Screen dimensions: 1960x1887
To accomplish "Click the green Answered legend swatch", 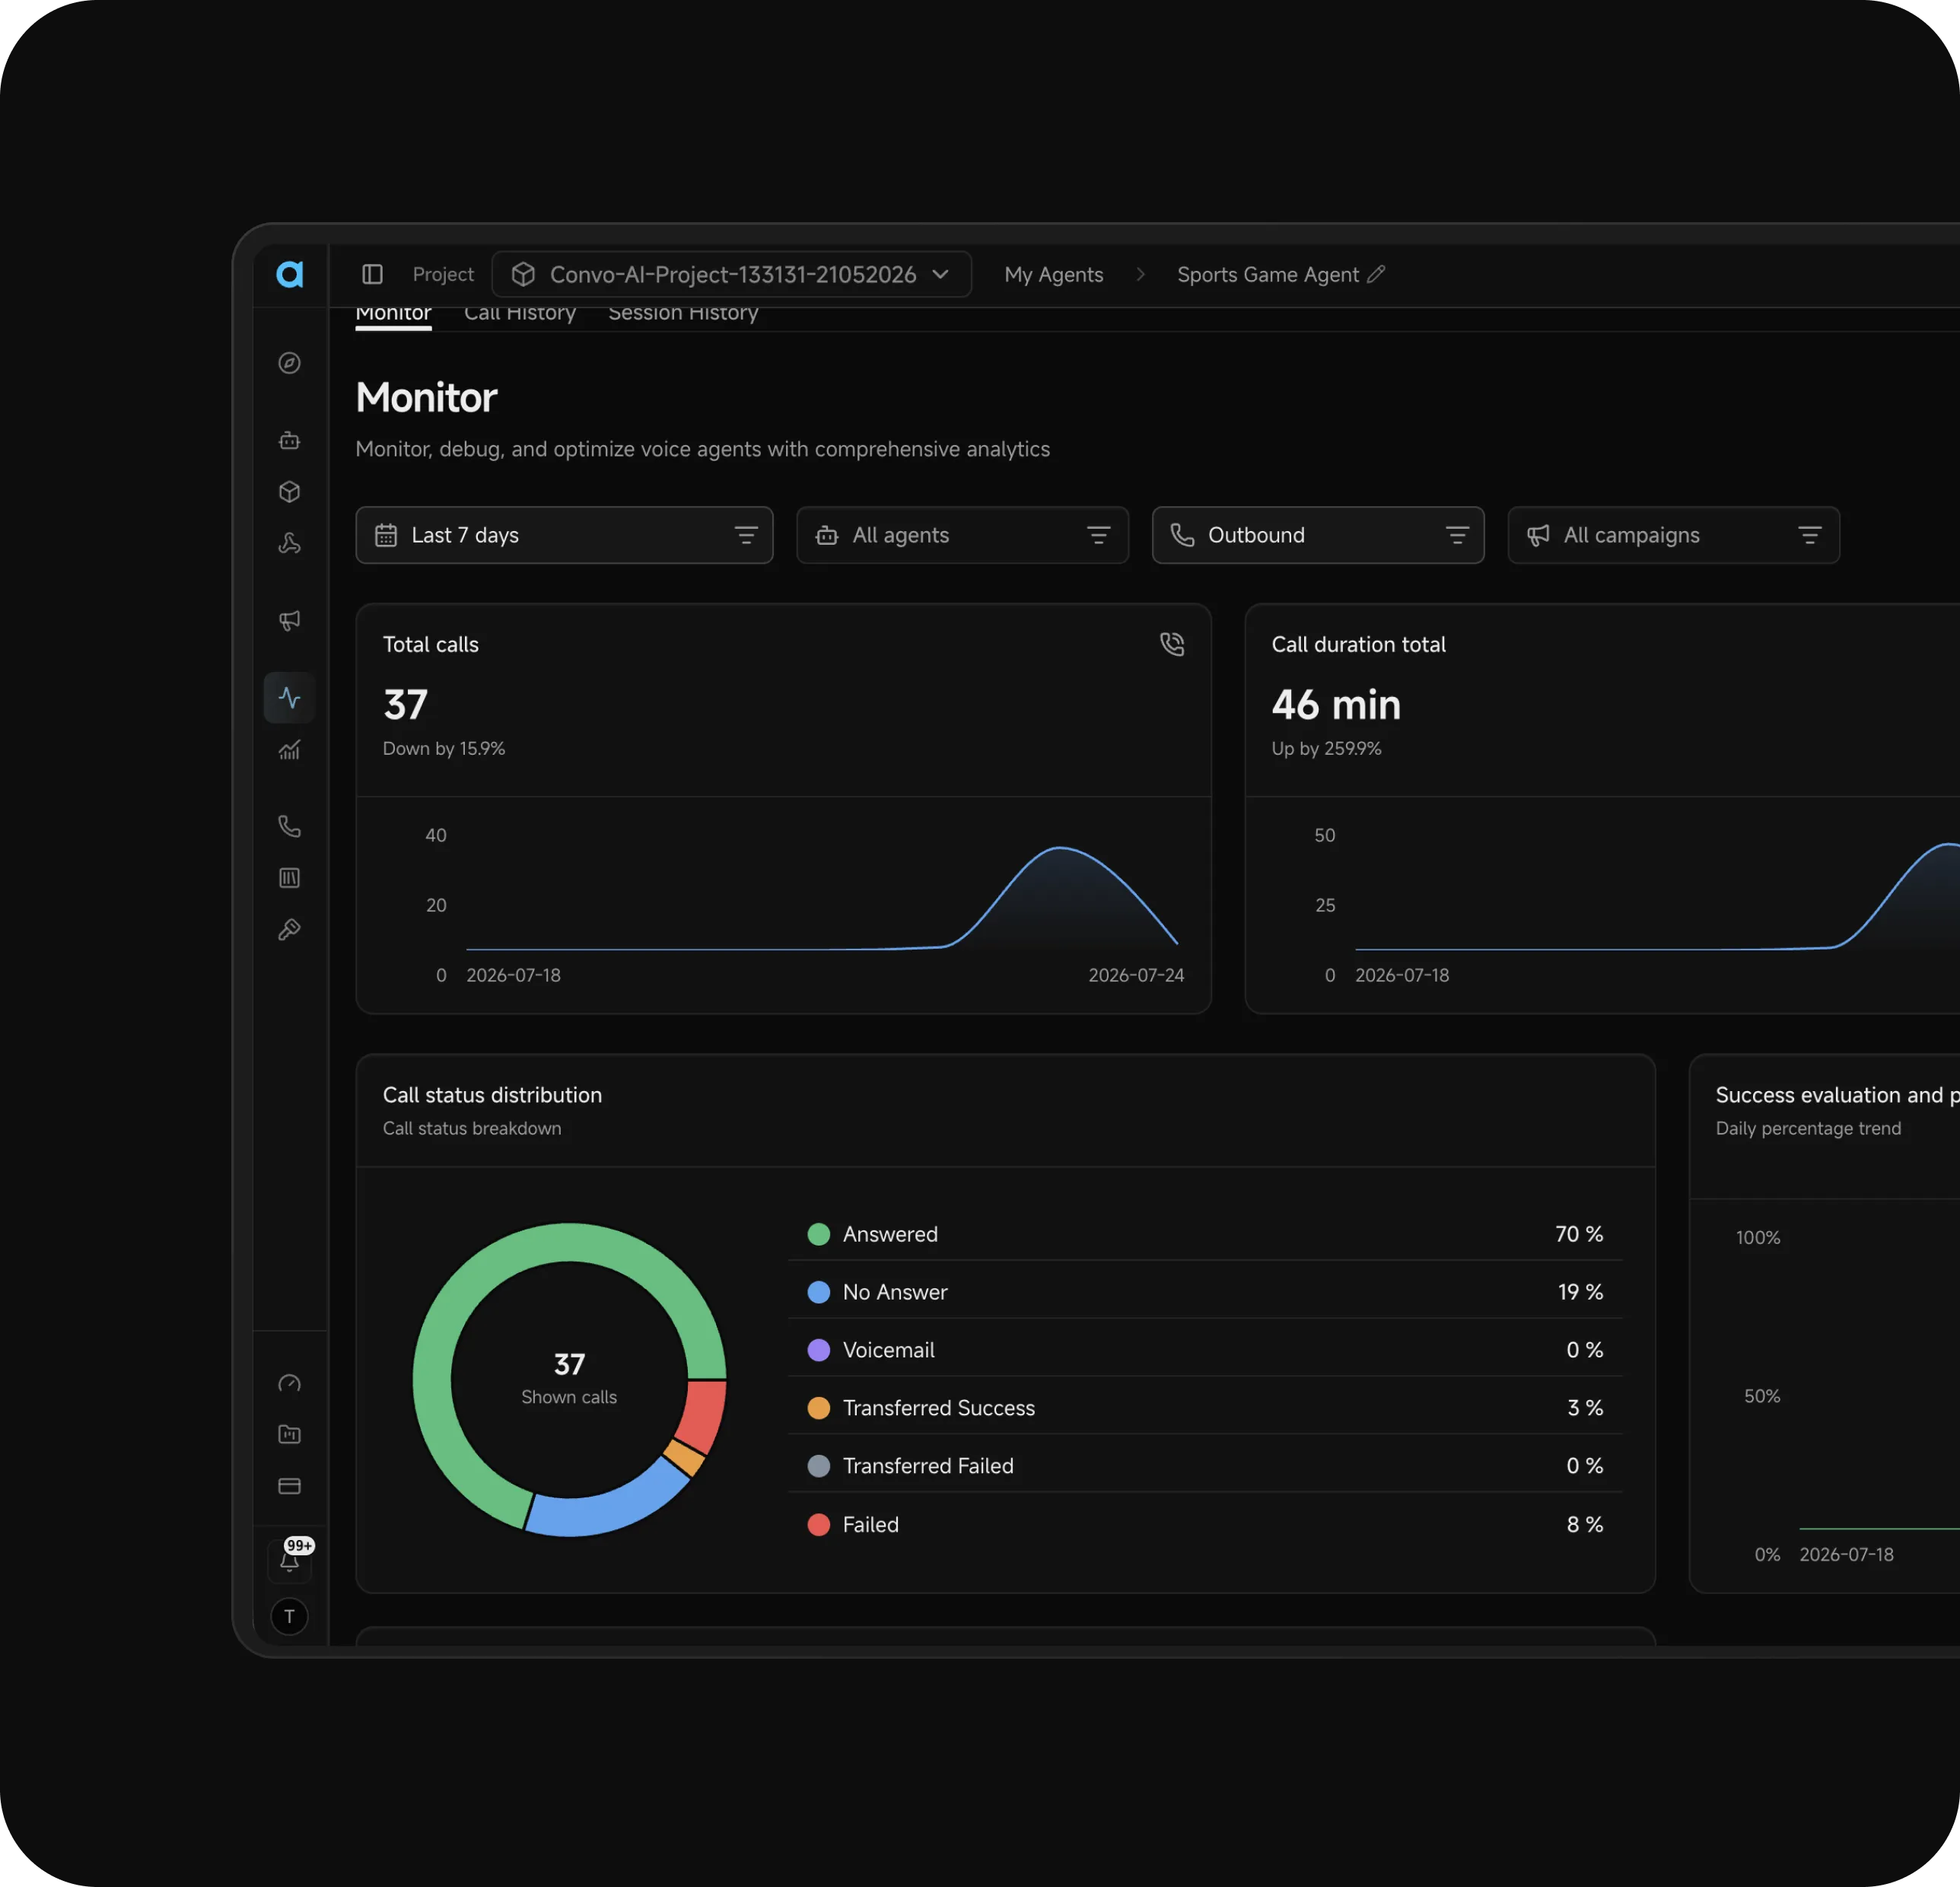I will pos(819,1234).
